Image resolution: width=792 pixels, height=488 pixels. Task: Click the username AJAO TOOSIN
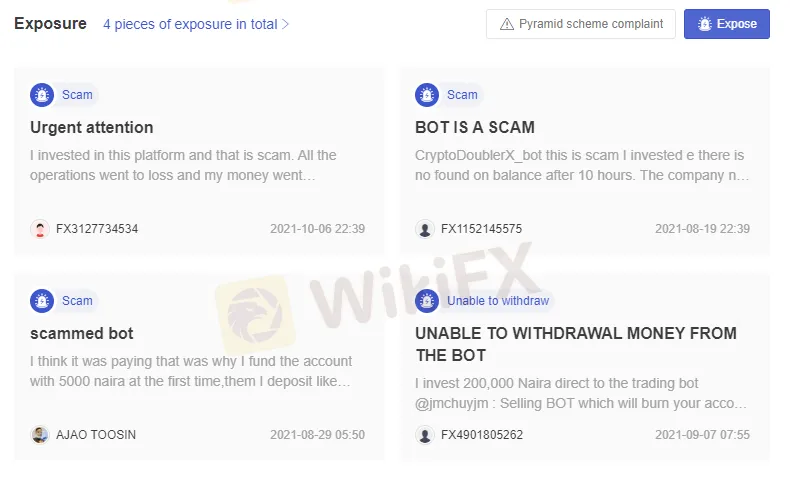pyautogui.click(x=96, y=435)
